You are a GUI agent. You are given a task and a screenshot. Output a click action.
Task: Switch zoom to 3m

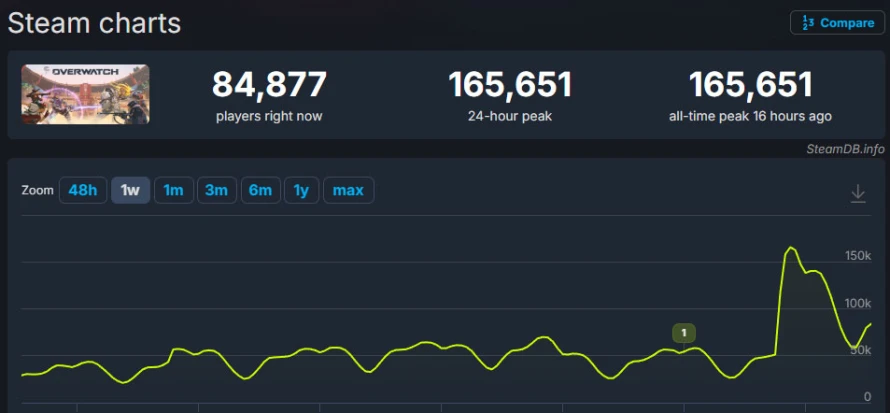(217, 190)
